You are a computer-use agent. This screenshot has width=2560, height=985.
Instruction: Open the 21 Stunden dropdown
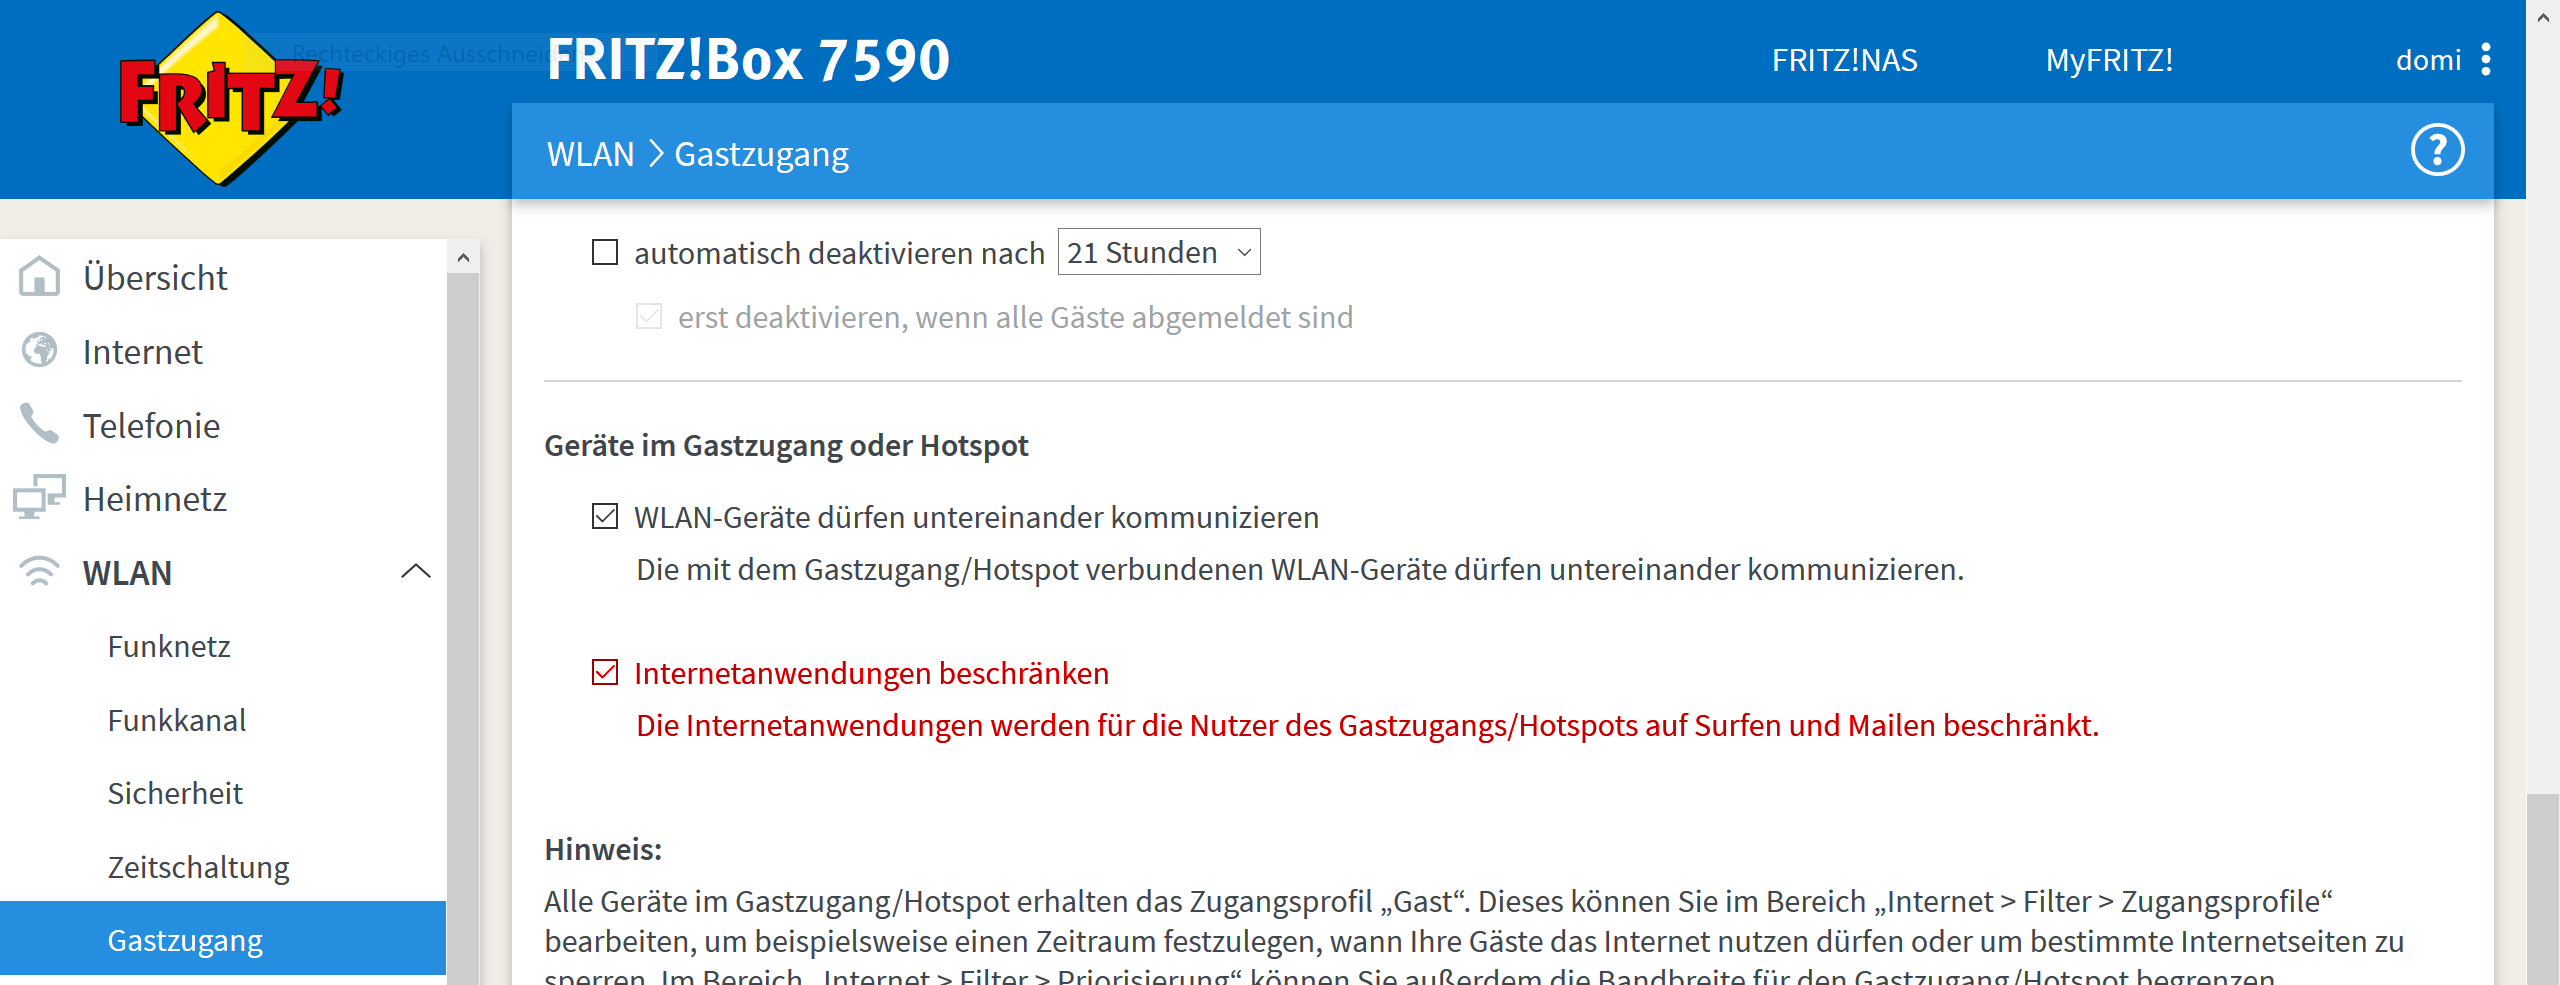tap(1159, 252)
